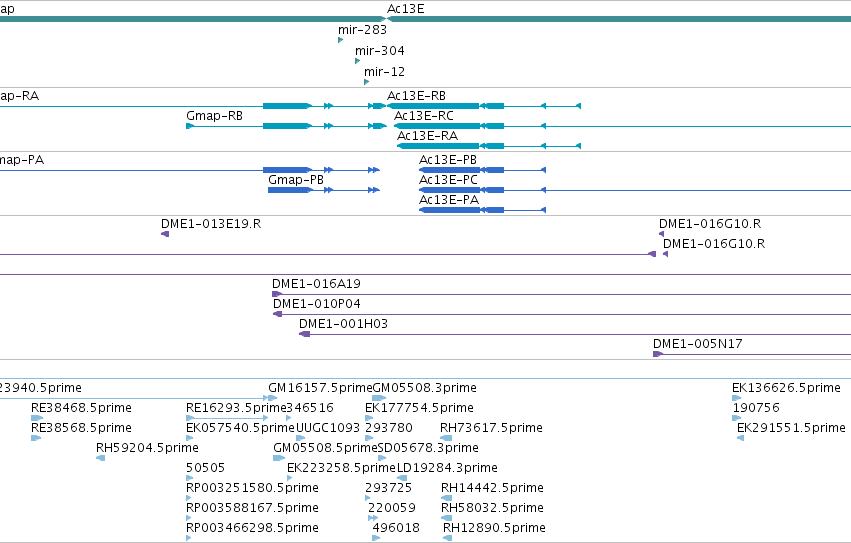This screenshot has width=851, height=543.
Task: Click the Ac13E gene label
Action: (405, 9)
